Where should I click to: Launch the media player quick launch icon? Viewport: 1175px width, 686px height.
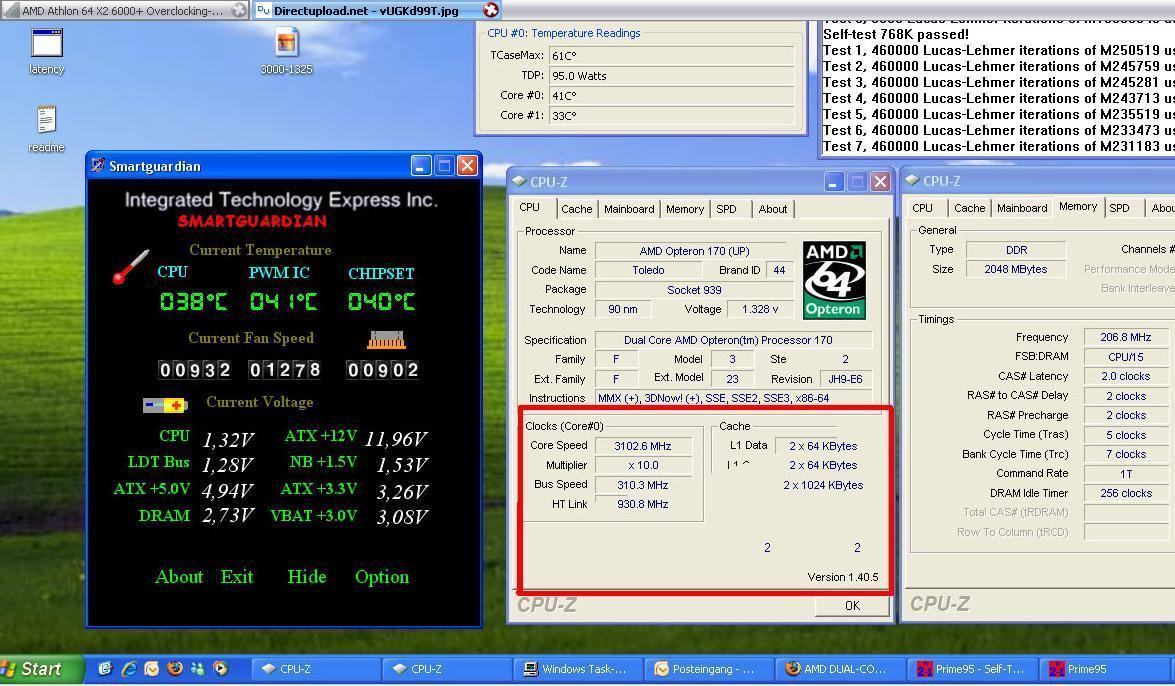click(x=220, y=668)
